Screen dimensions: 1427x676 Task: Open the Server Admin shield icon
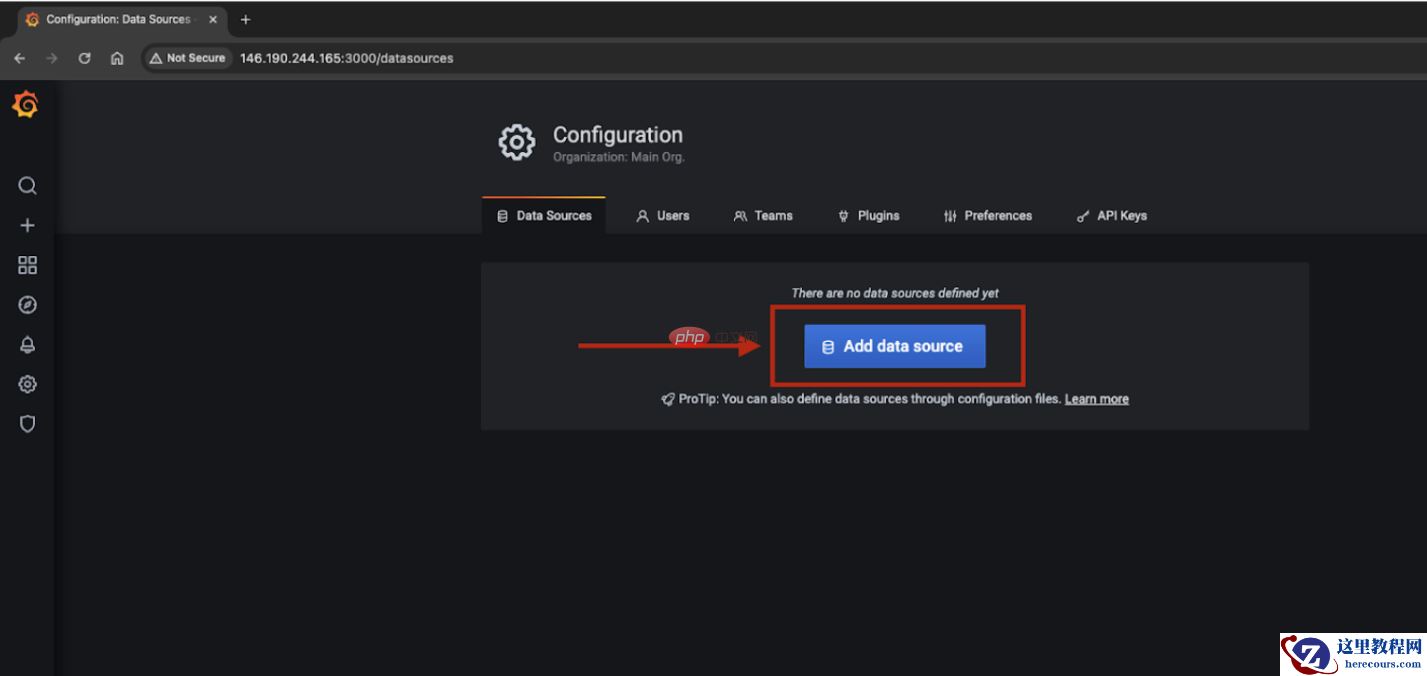tap(28, 424)
